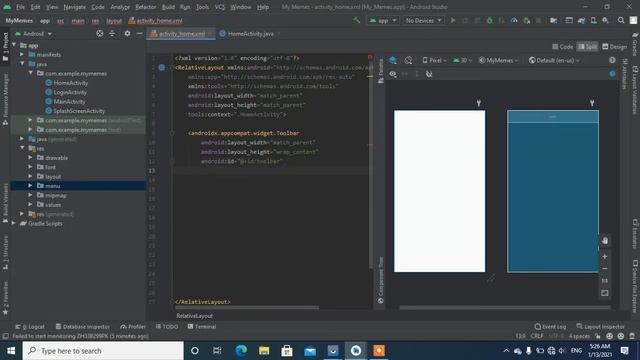Screen dimensions: 640x360
Task: Open Microsoft Edge from the taskbar
Action: pyautogui.click(x=241, y=351)
